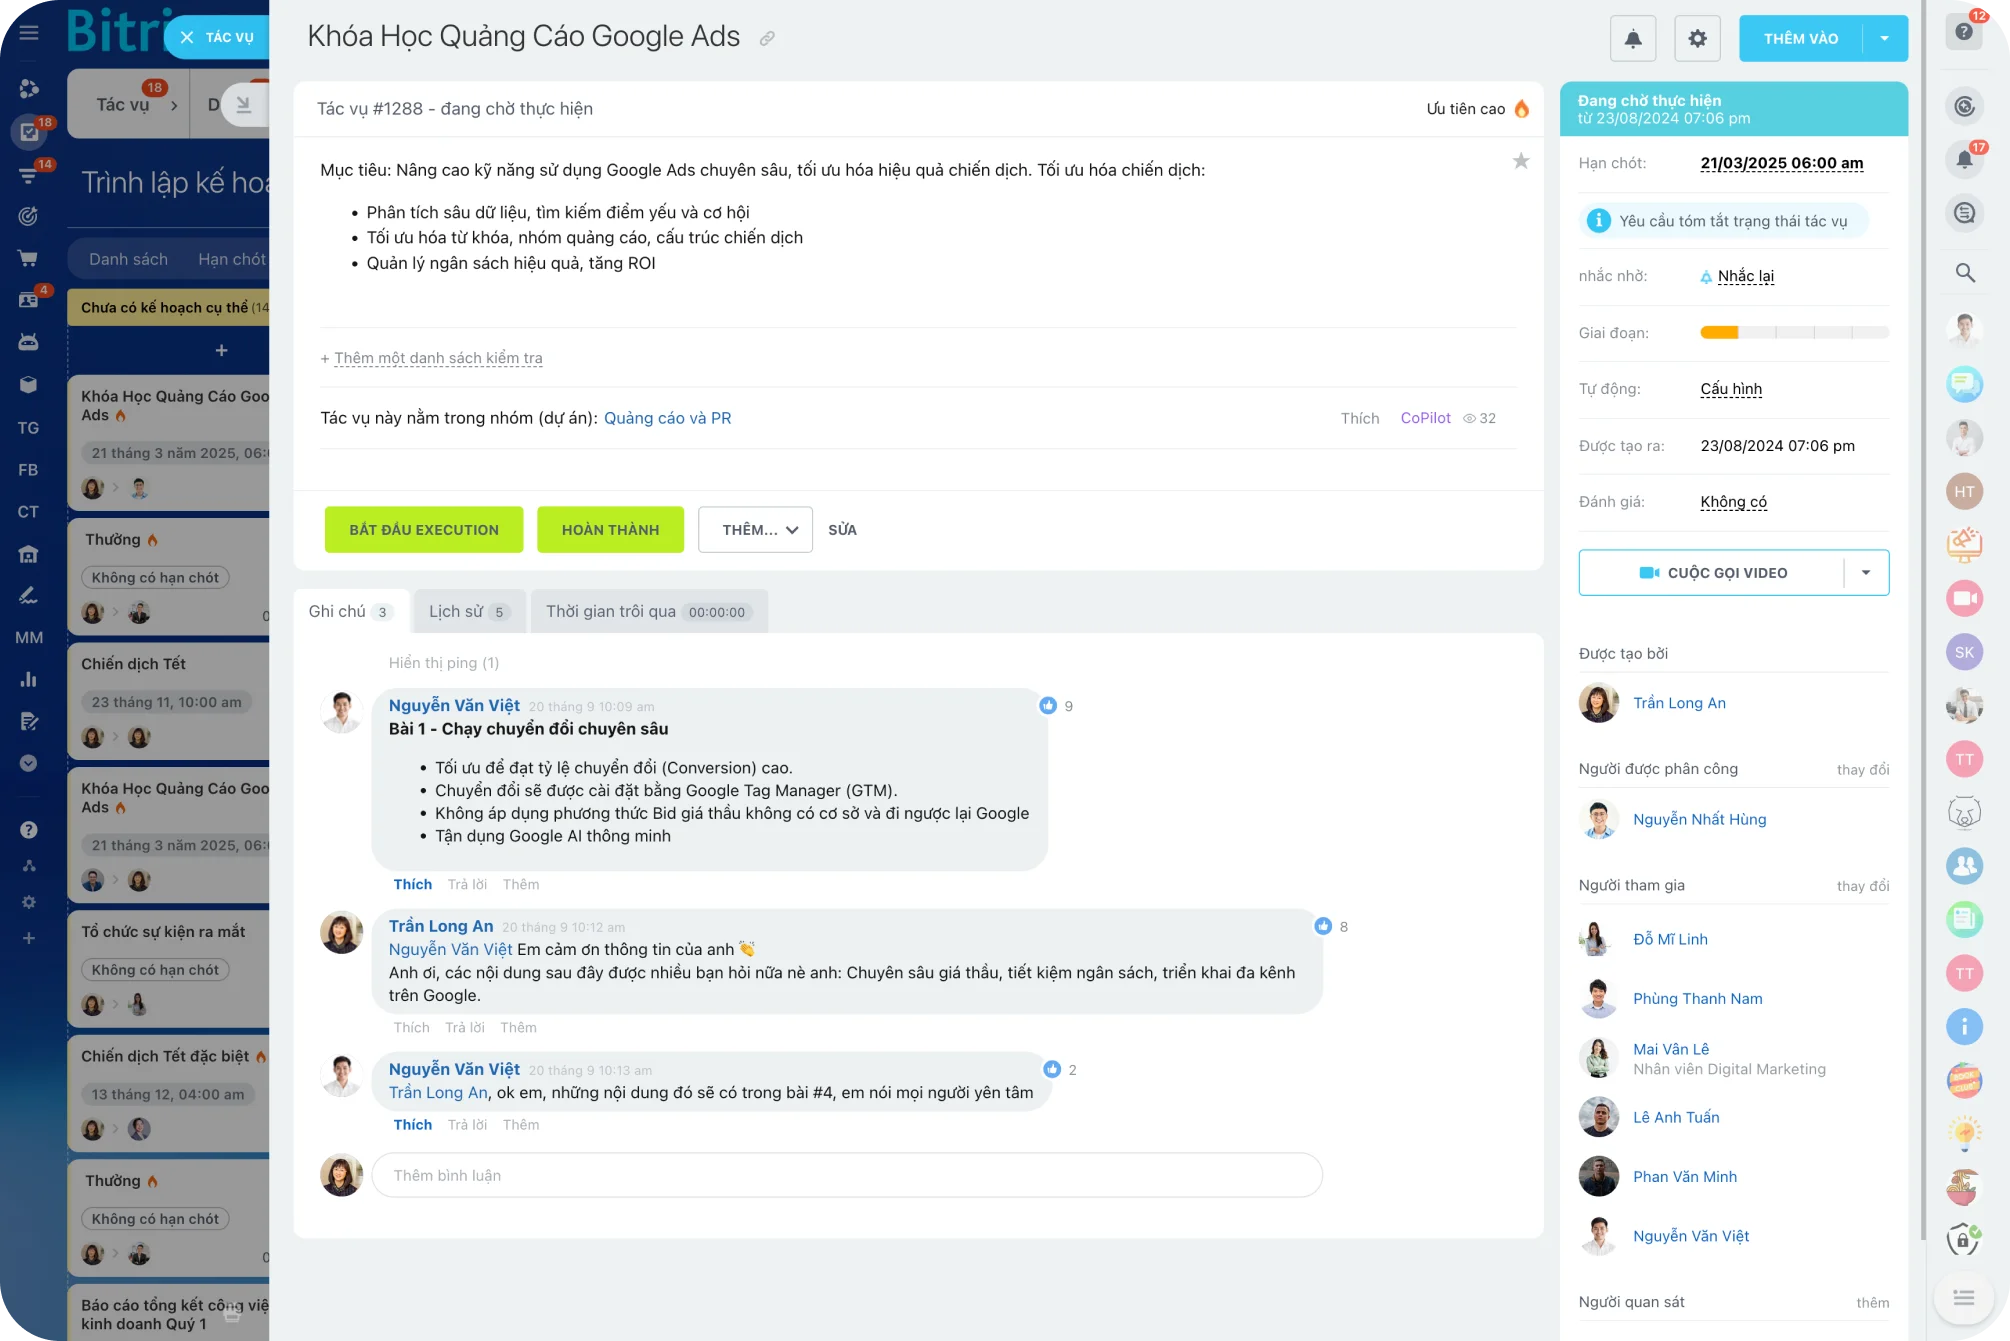Expand the Tác vụ breadcrumb chevron
The image size is (2010, 1341).
click(x=174, y=105)
